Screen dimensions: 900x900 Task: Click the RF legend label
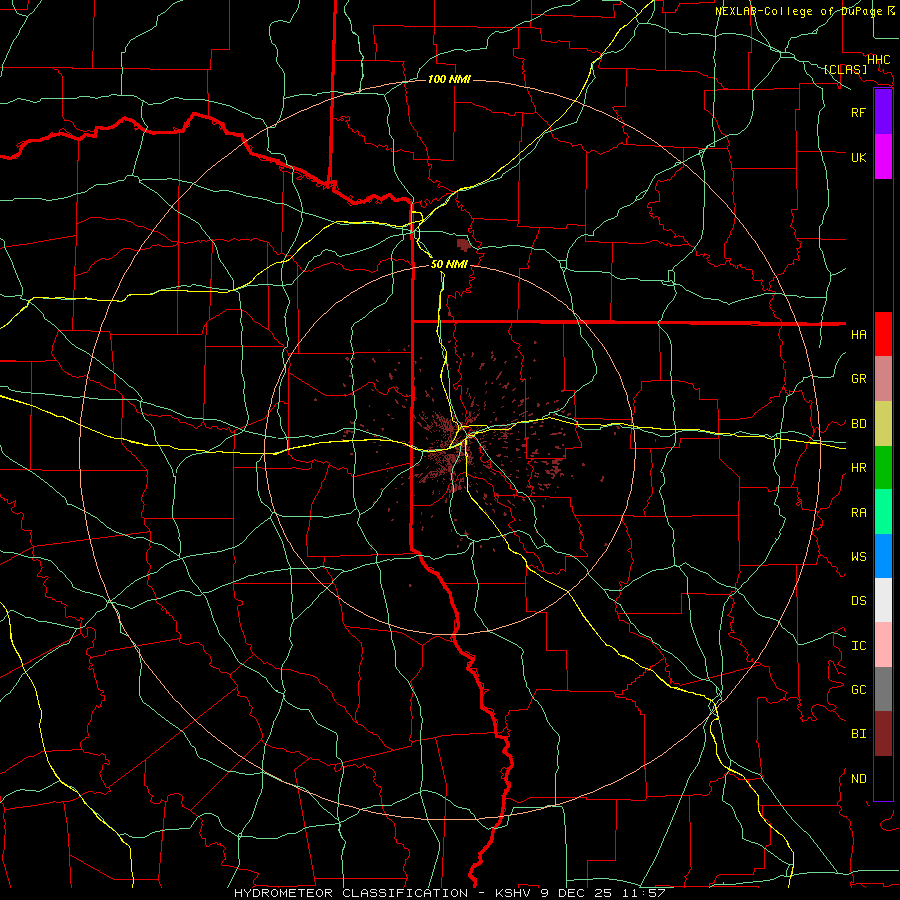click(x=858, y=112)
